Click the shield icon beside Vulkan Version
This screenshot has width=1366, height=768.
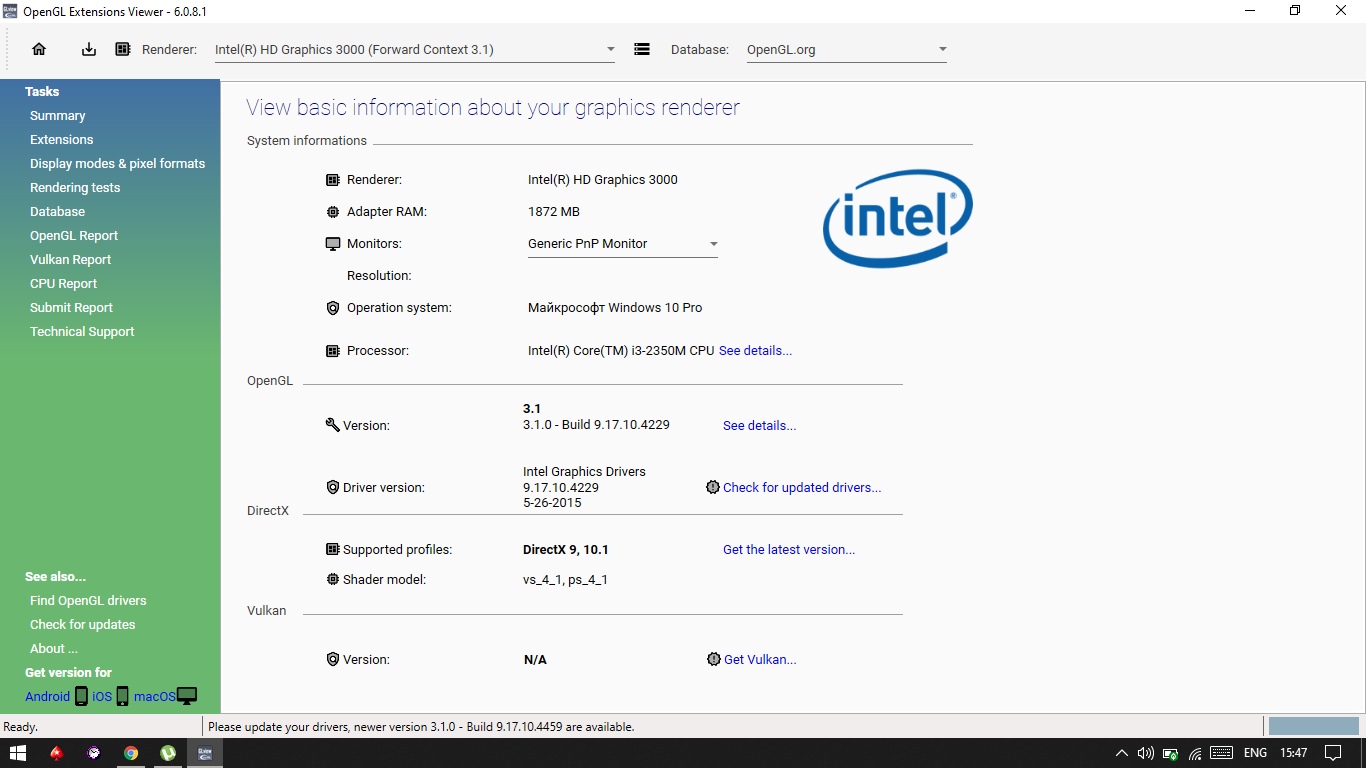coord(333,659)
